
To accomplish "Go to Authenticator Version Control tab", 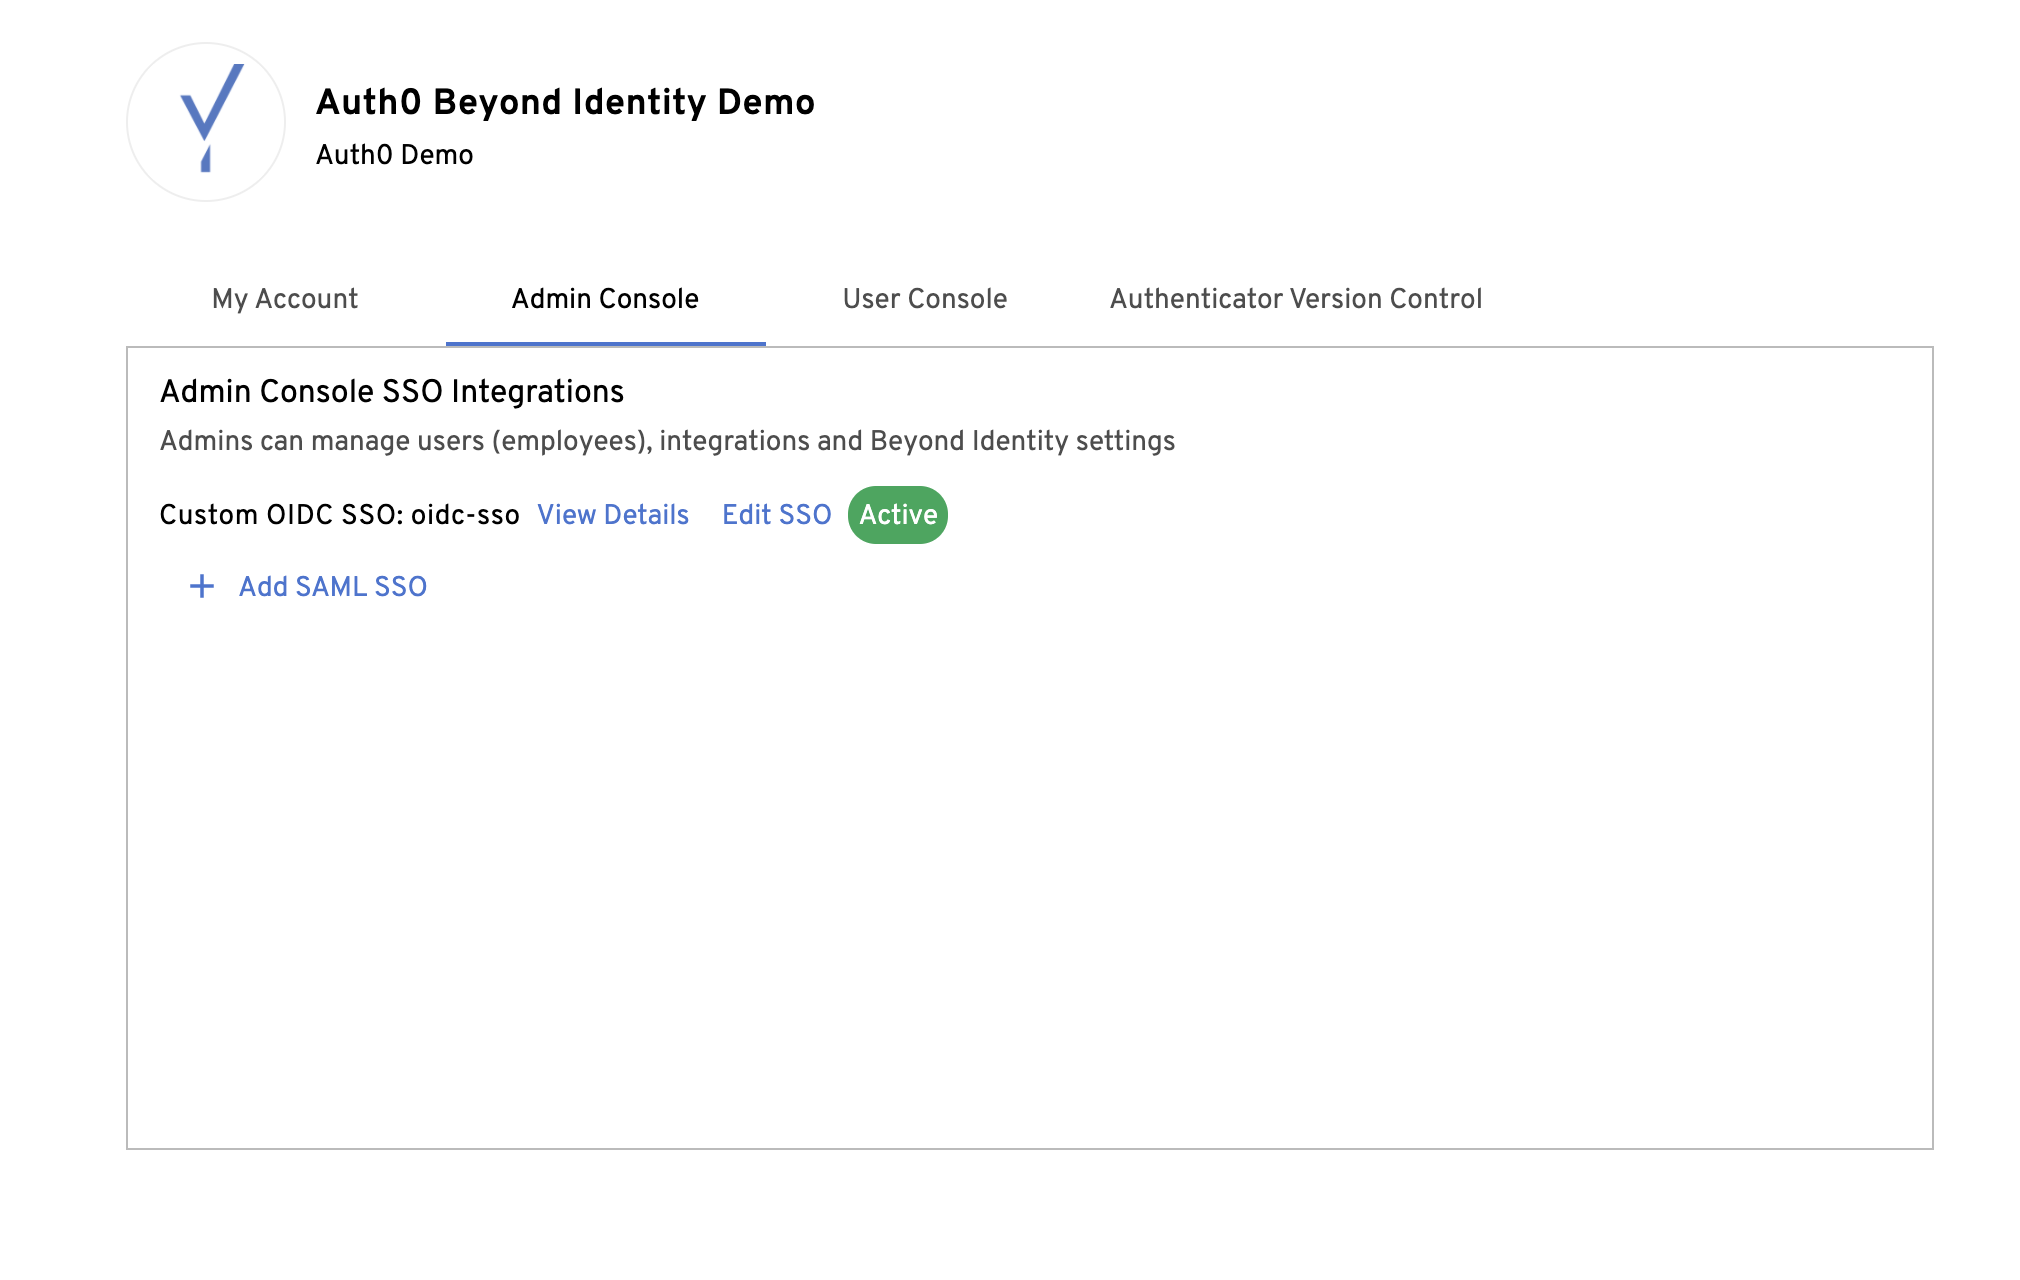I will [x=1296, y=299].
